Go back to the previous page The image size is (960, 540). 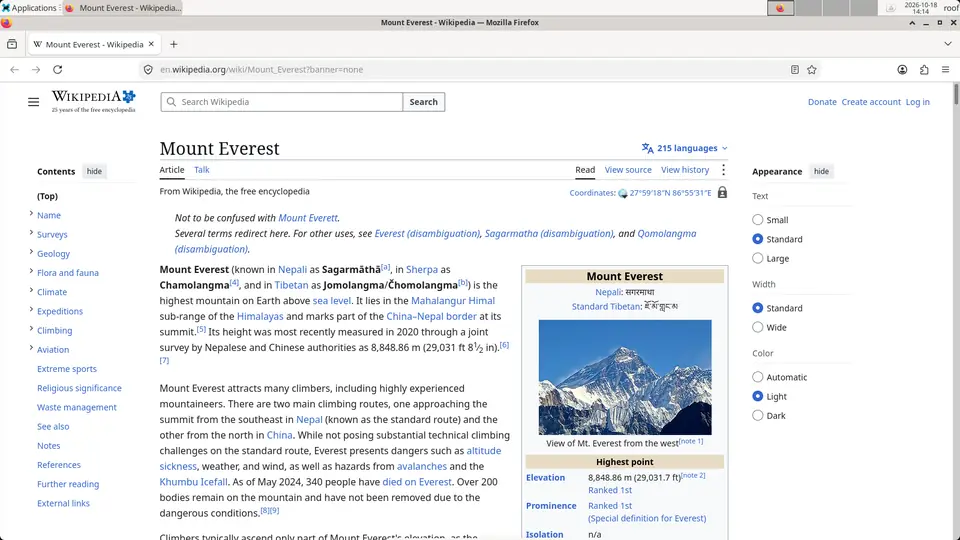(x=15, y=70)
